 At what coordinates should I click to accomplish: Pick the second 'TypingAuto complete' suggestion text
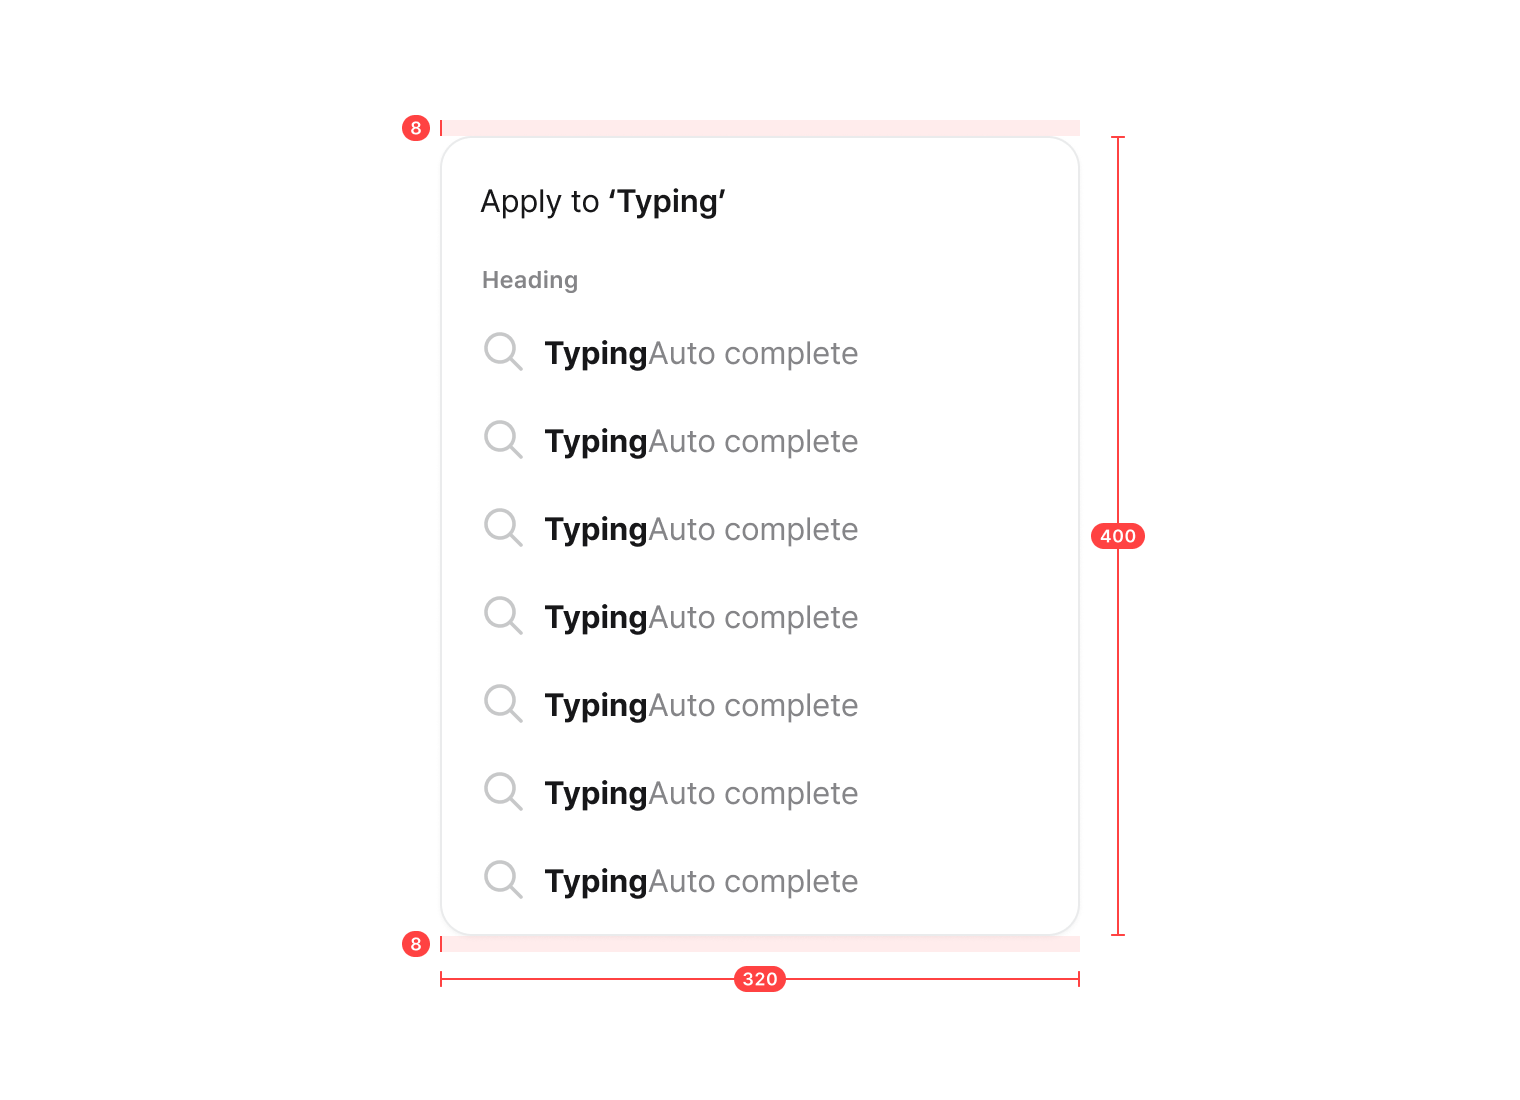(x=701, y=442)
